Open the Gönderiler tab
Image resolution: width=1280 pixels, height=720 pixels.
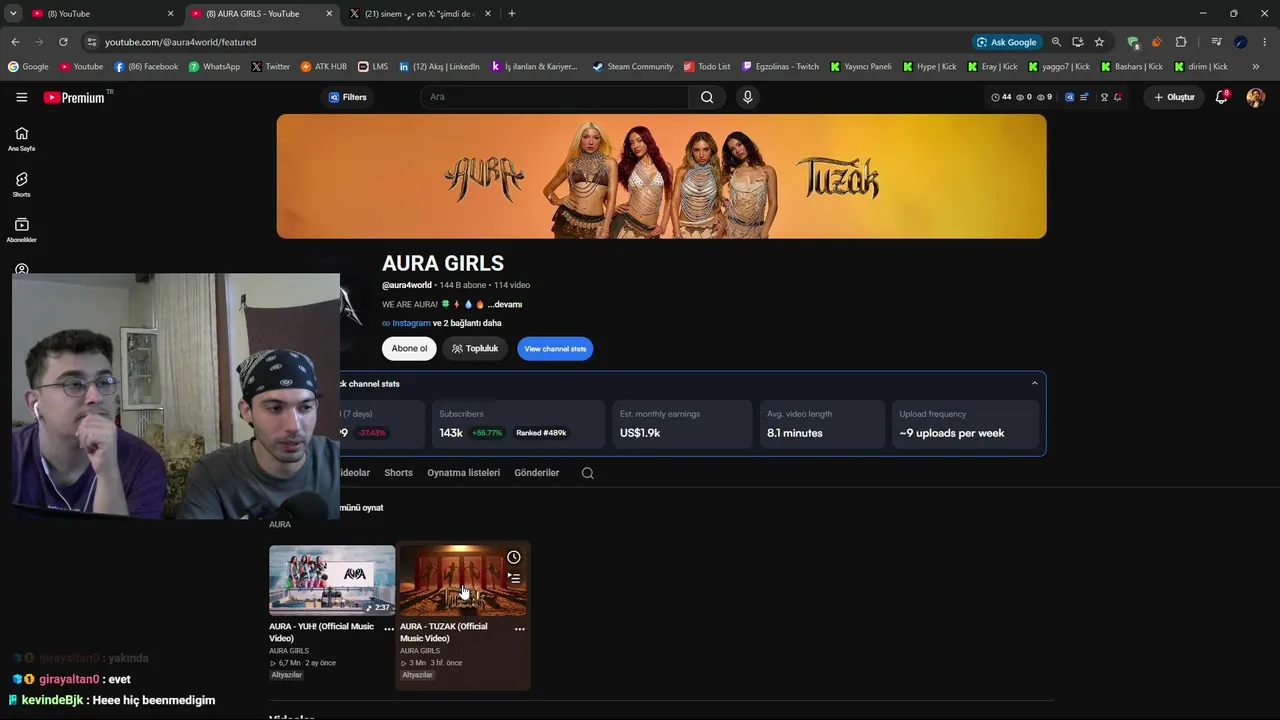point(537,473)
